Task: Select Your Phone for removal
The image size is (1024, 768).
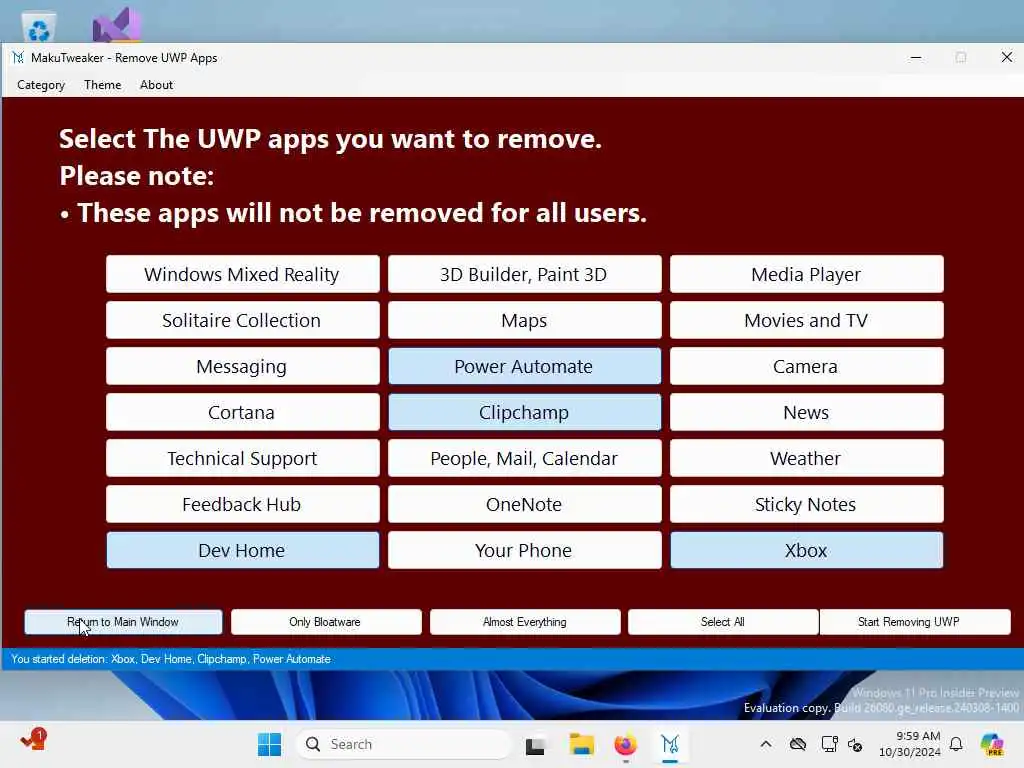Action: 524,550
